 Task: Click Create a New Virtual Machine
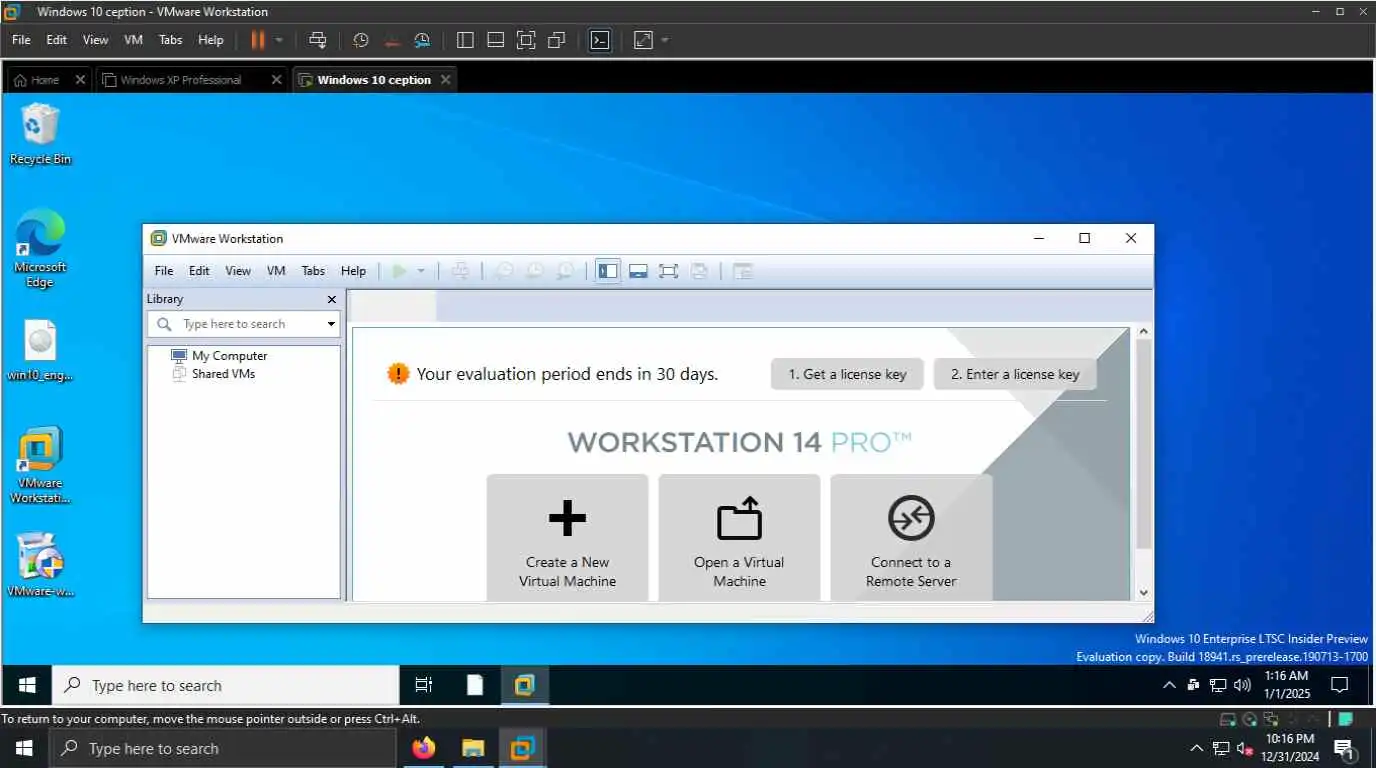click(567, 538)
